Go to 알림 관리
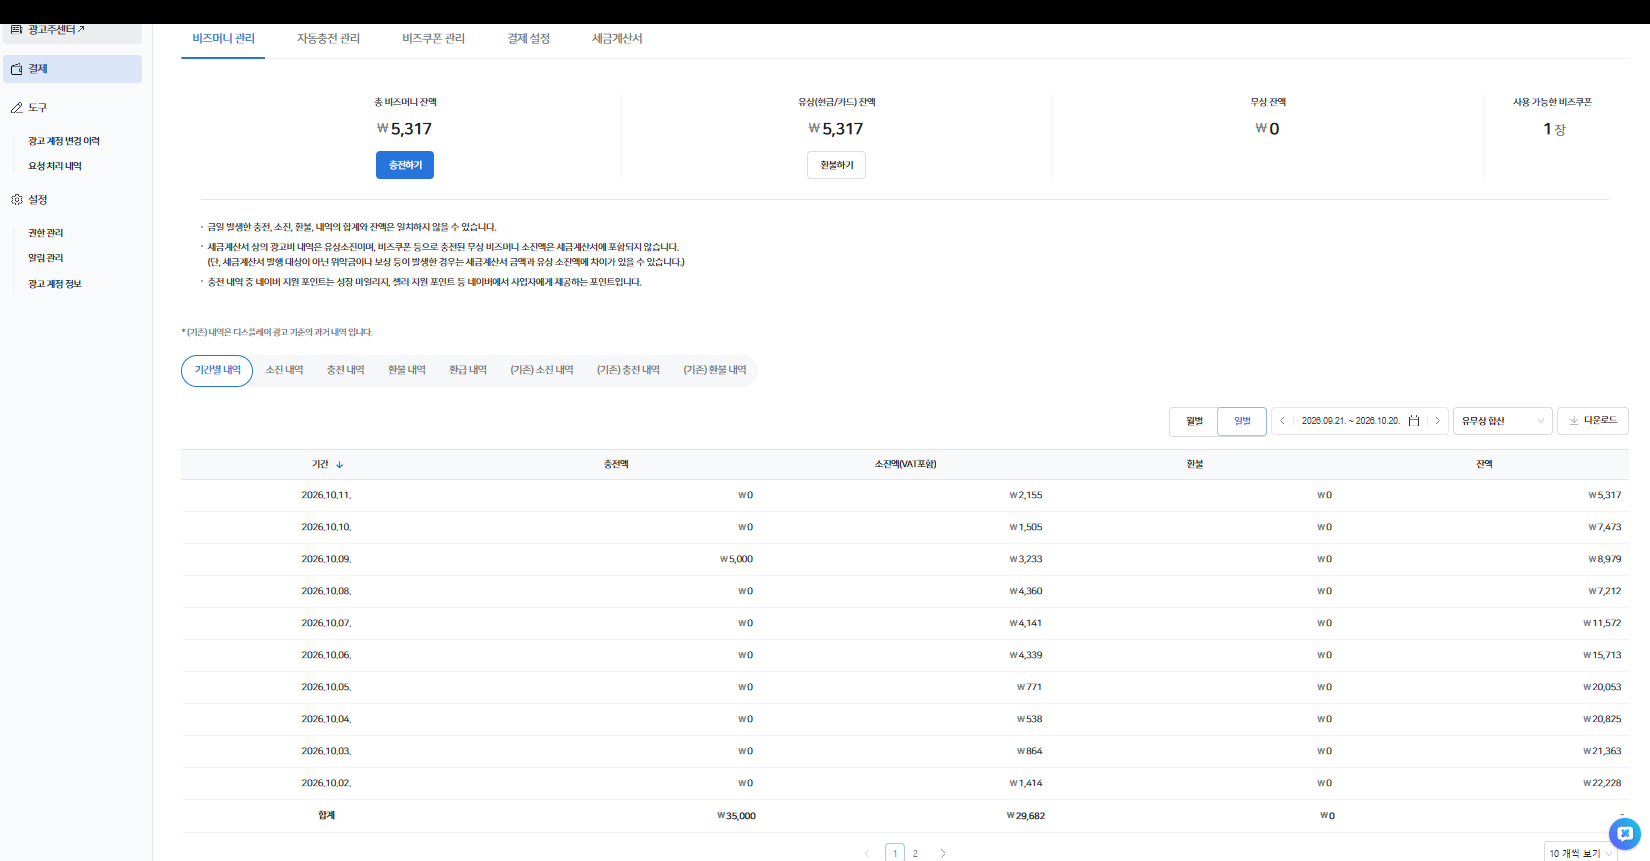 click(46, 258)
